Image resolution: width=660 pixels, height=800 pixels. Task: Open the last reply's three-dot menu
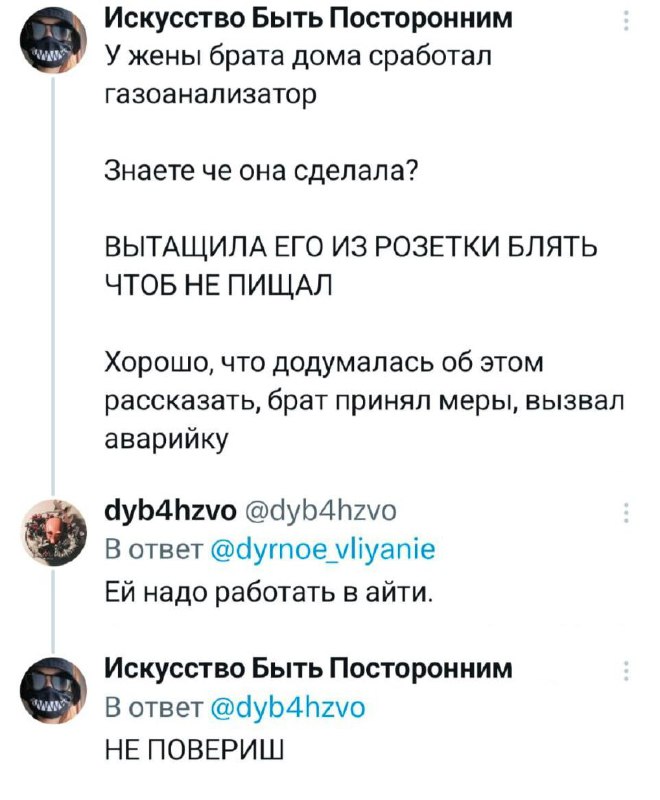pos(626,671)
